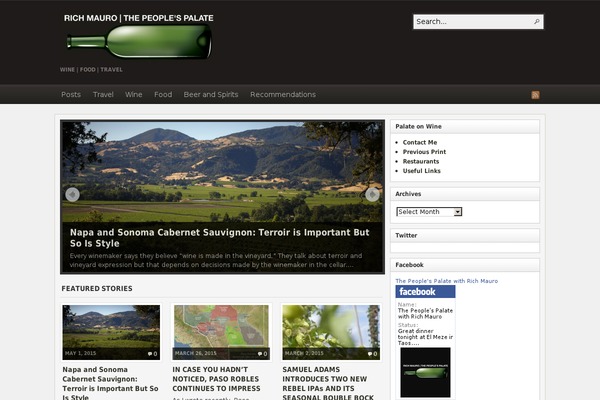Viewport: 600px width, 400px height.
Task: Click the search magnifier icon
Action: [536, 21]
